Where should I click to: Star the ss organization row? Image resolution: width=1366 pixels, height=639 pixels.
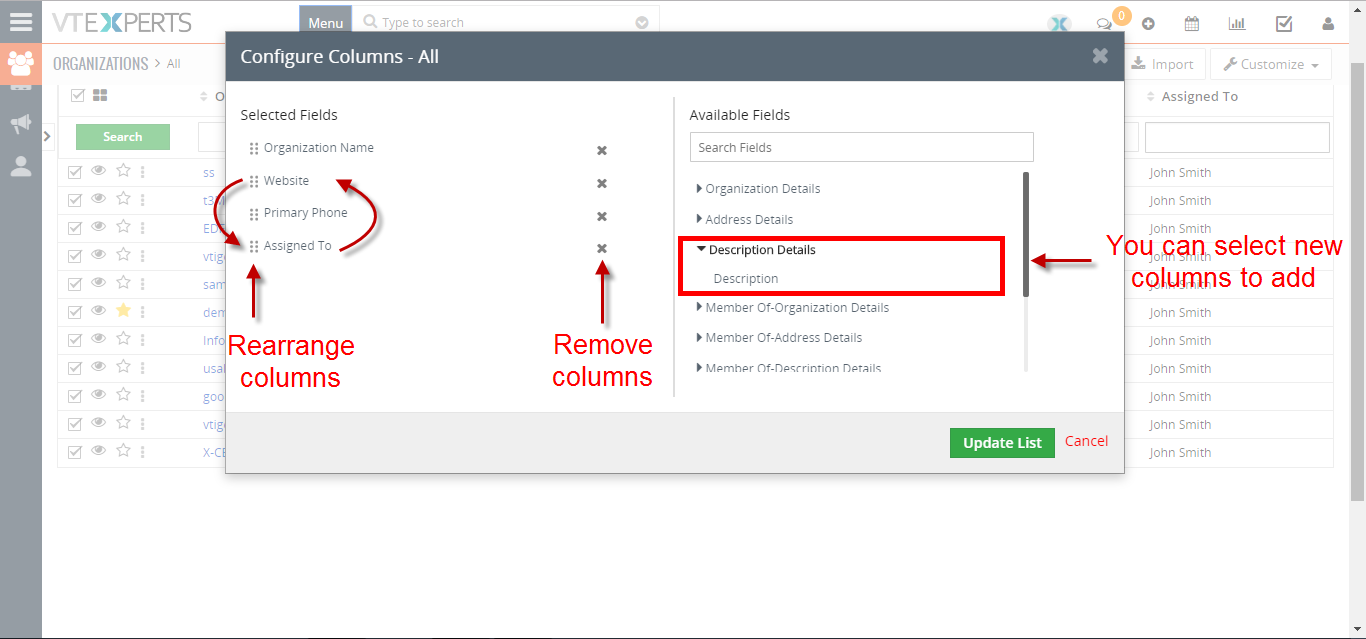pos(123,171)
